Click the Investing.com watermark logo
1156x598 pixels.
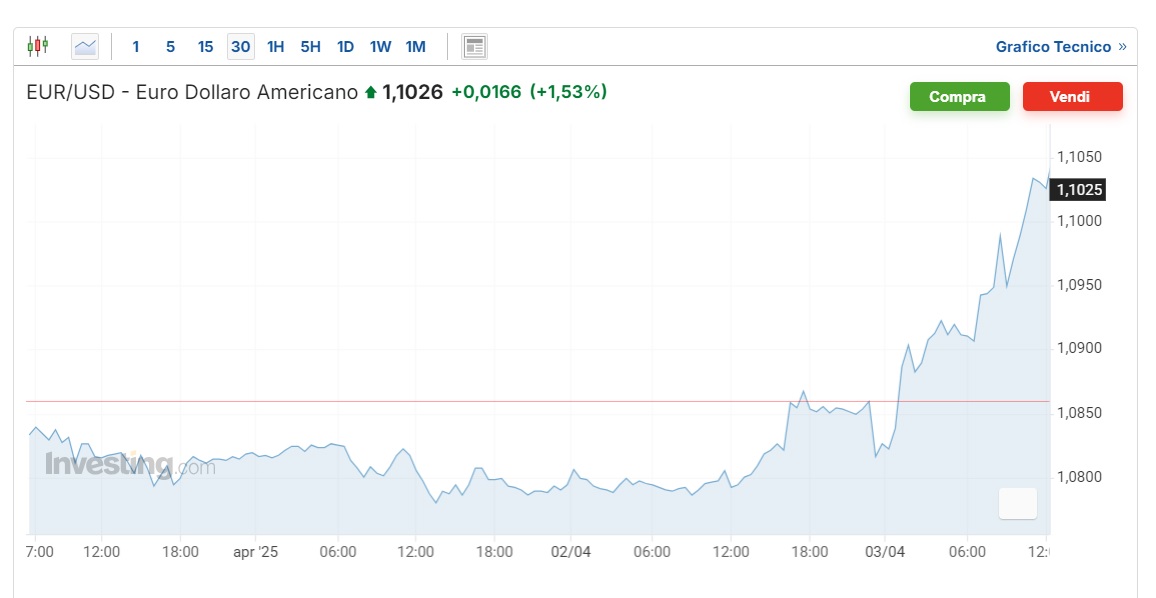coord(130,465)
